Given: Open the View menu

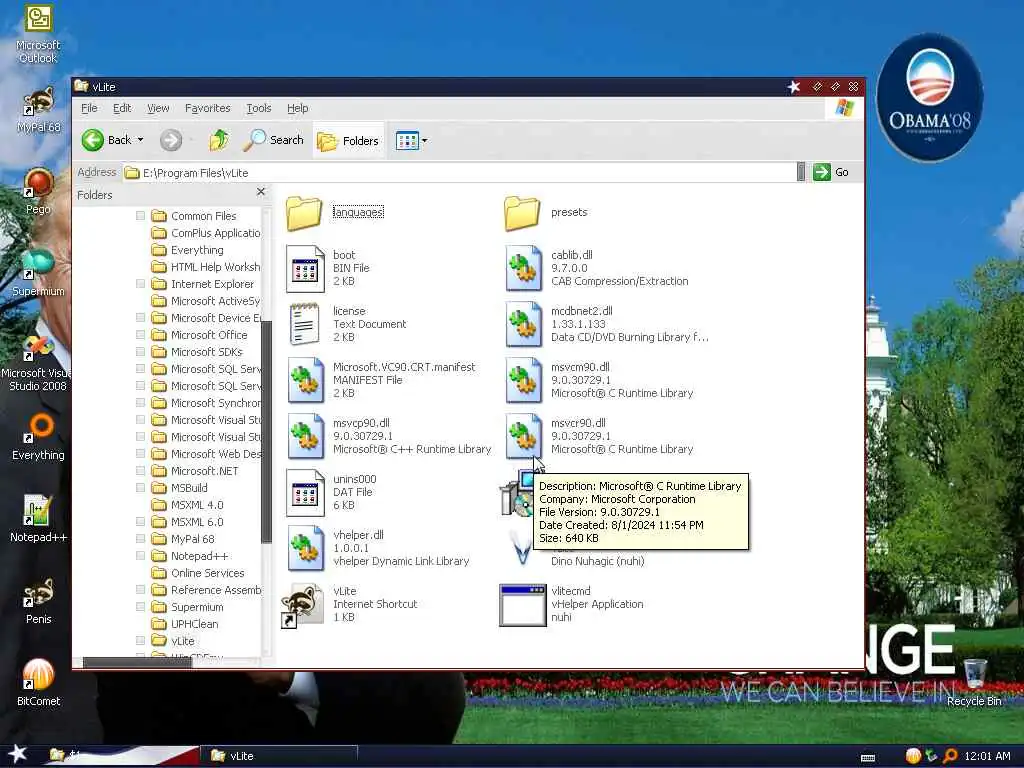Looking at the screenshot, I should (x=157, y=108).
